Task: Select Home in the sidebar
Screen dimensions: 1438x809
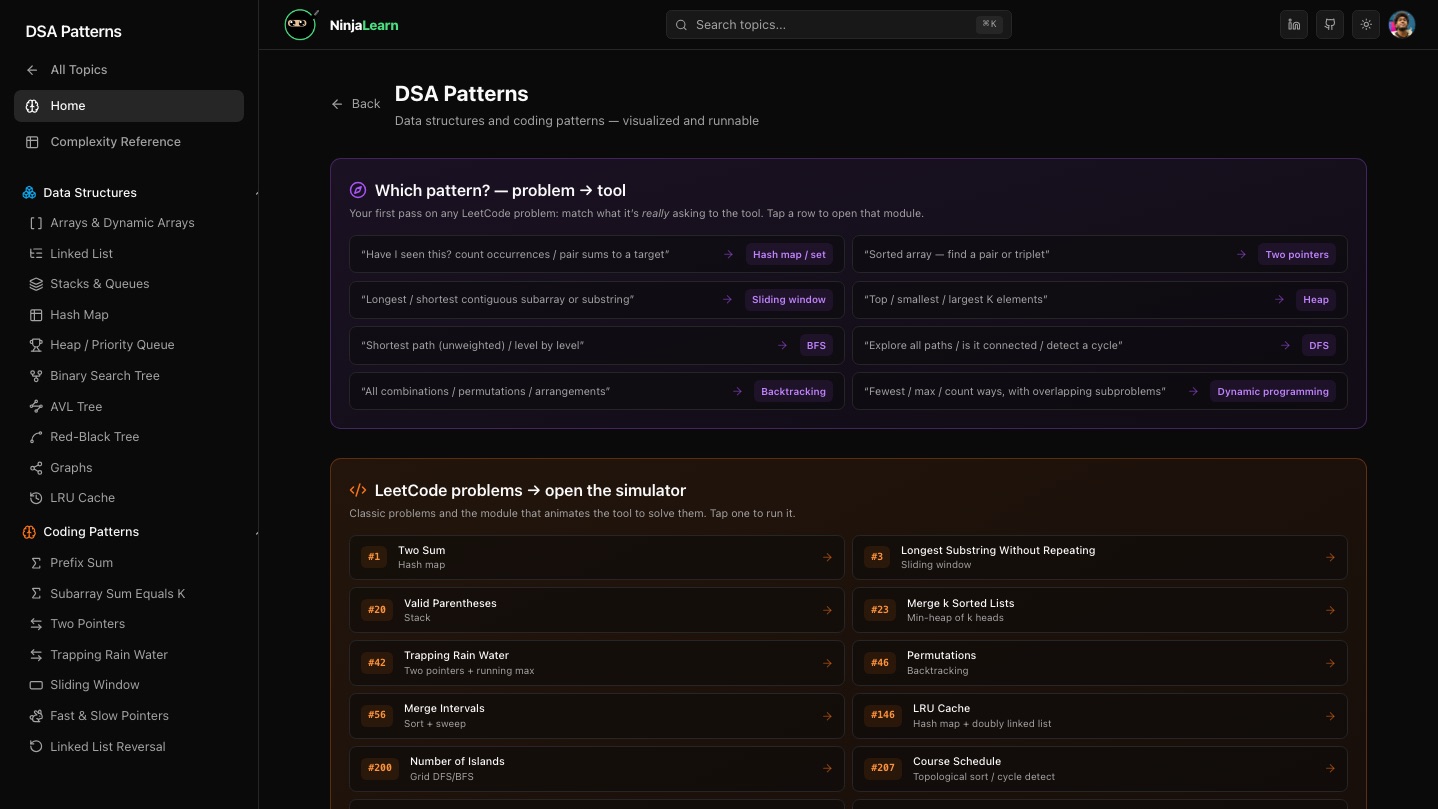Action: coord(129,106)
